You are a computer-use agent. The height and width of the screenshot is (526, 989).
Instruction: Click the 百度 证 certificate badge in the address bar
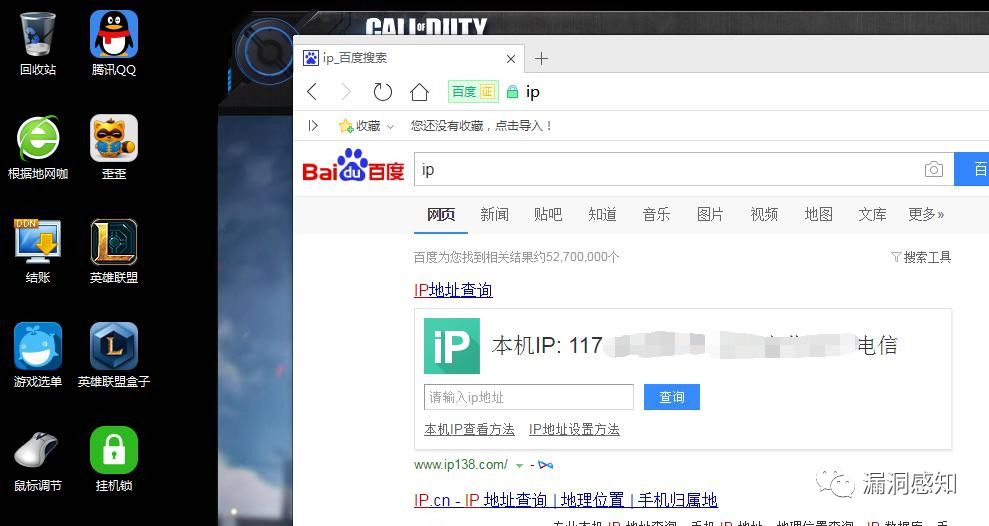(x=473, y=92)
